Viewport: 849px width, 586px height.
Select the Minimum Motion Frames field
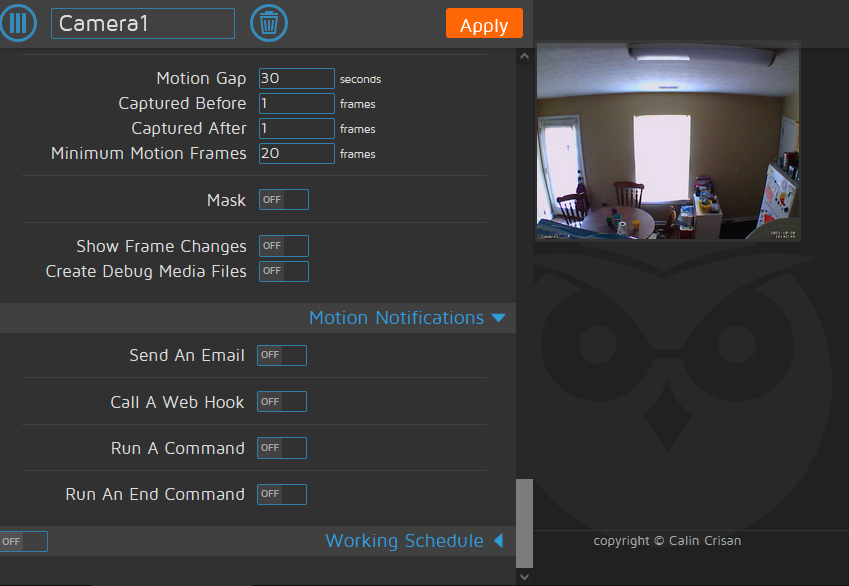click(x=296, y=153)
